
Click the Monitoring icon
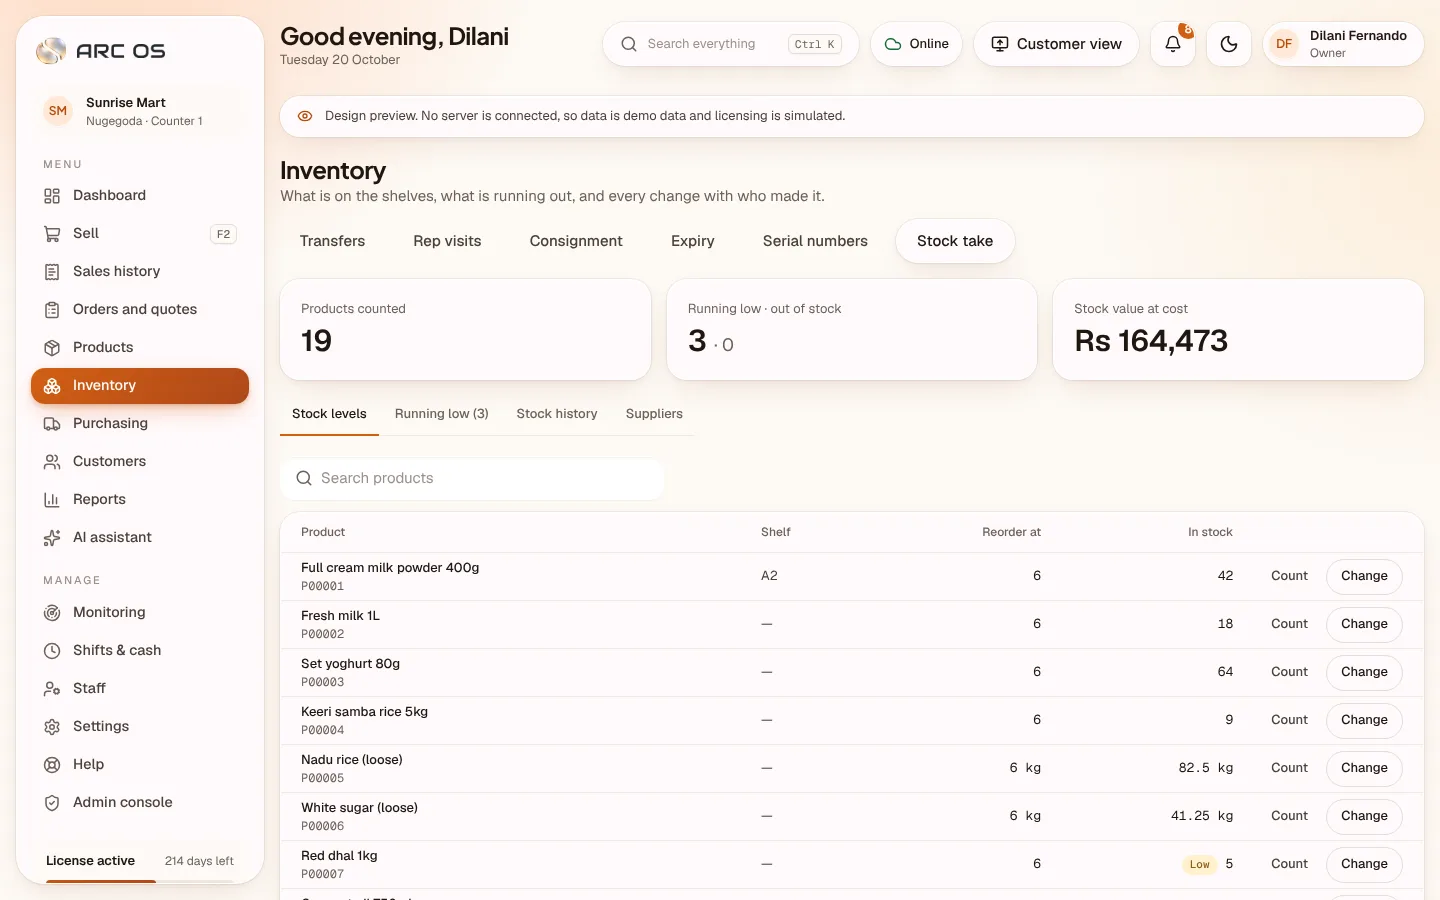[x=52, y=613]
